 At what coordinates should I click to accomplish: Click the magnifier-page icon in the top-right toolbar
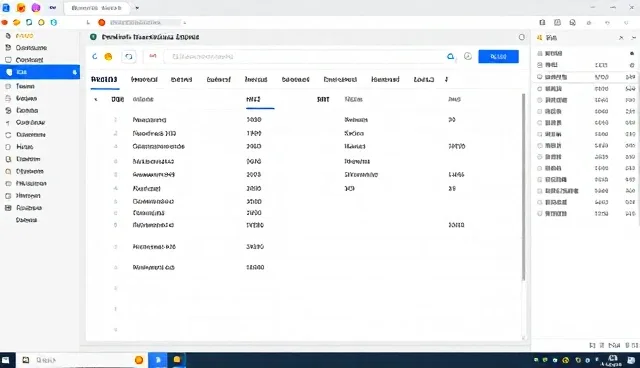tap(573, 22)
